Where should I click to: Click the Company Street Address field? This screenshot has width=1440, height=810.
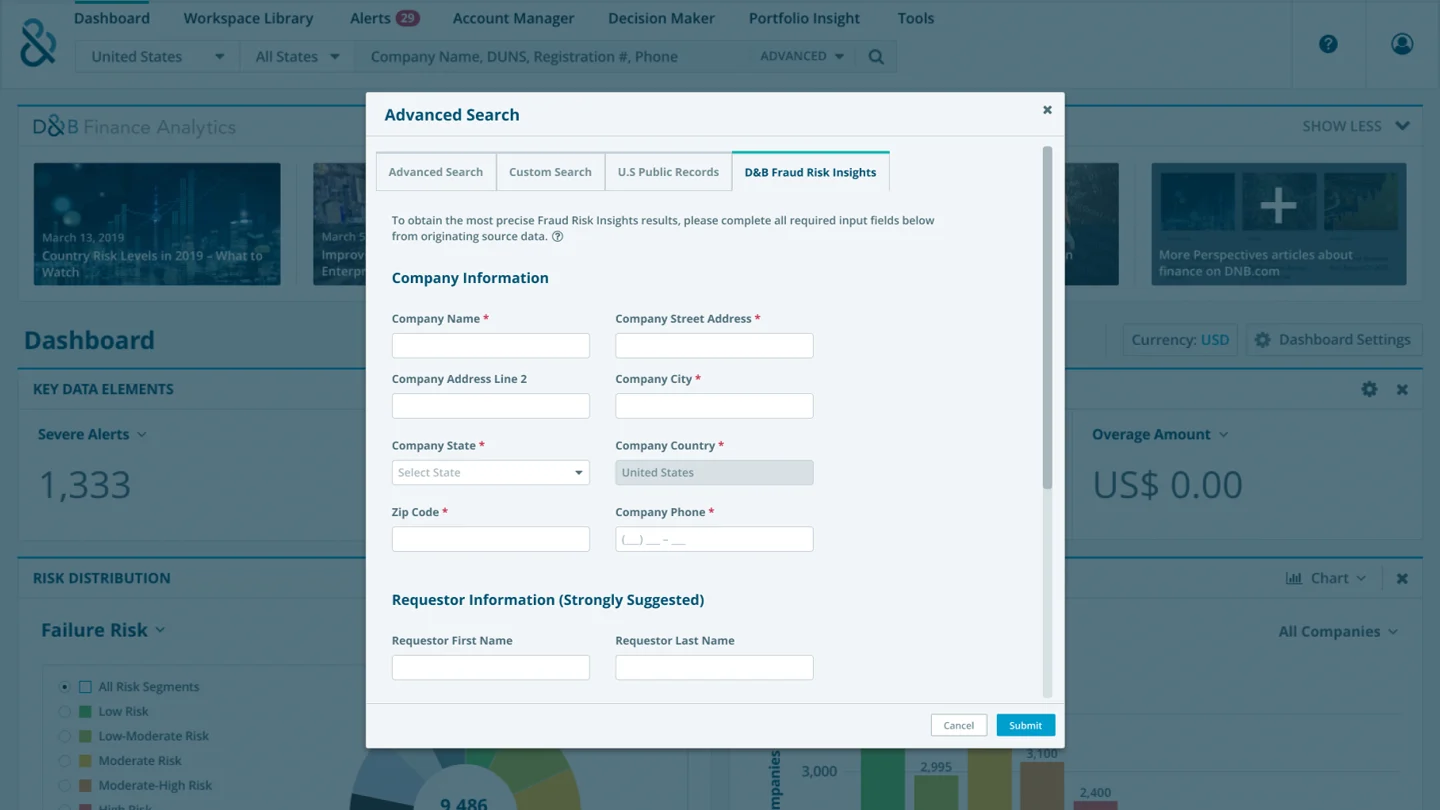714,346
